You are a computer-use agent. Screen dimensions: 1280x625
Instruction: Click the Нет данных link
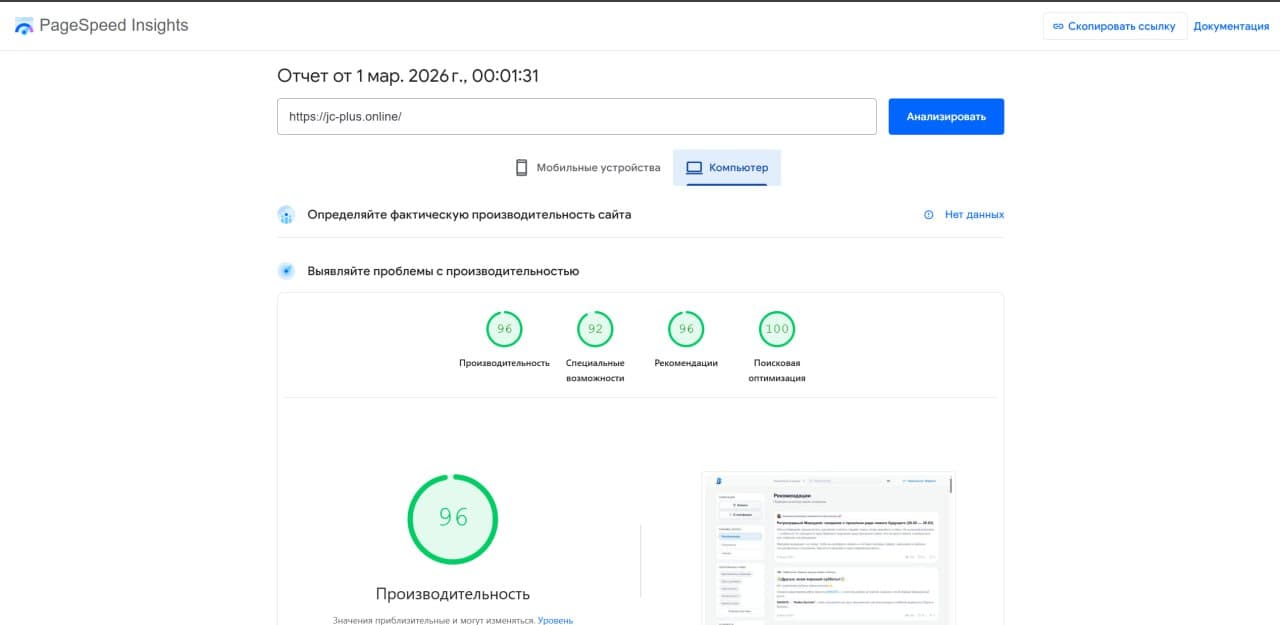974,215
